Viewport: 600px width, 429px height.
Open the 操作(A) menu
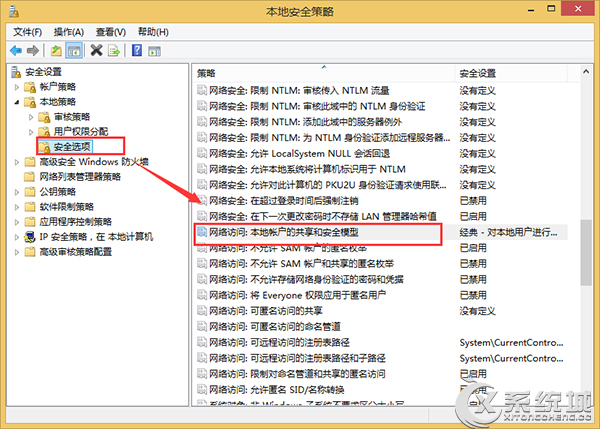coord(69,32)
